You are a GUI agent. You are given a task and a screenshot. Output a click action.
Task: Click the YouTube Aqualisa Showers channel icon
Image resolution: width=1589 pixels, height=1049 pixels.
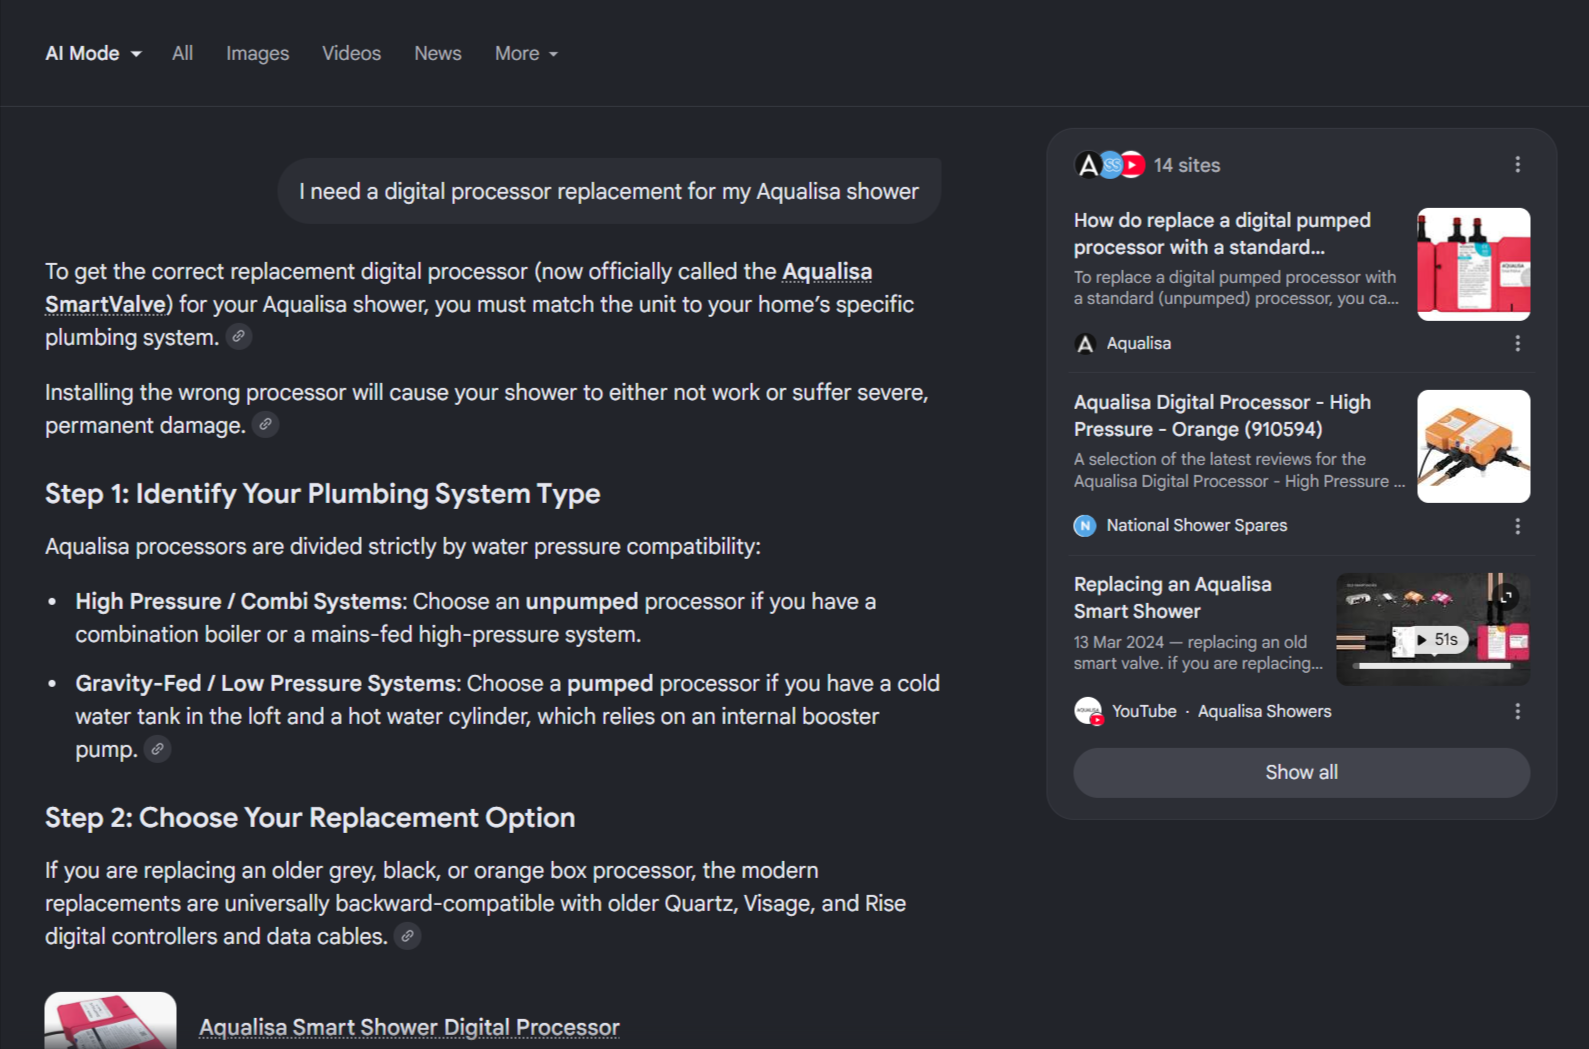(1088, 711)
